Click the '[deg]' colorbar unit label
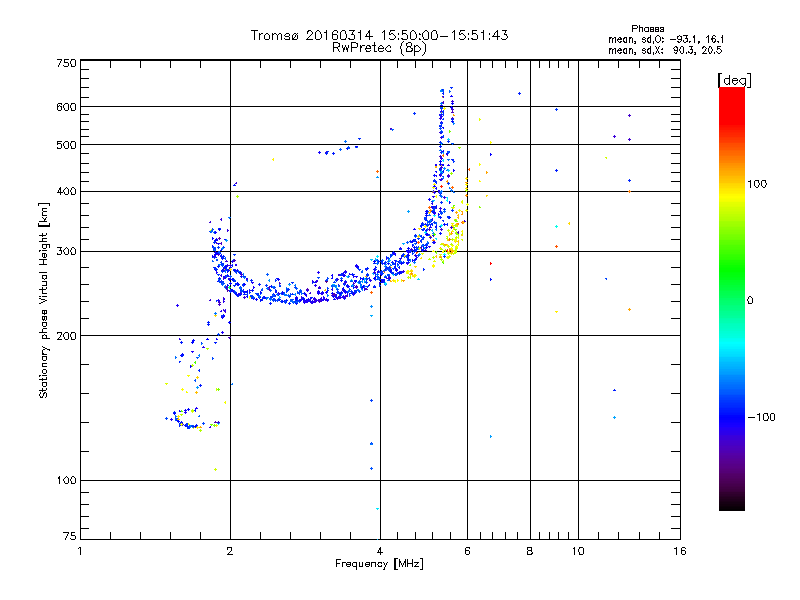 tap(734, 80)
